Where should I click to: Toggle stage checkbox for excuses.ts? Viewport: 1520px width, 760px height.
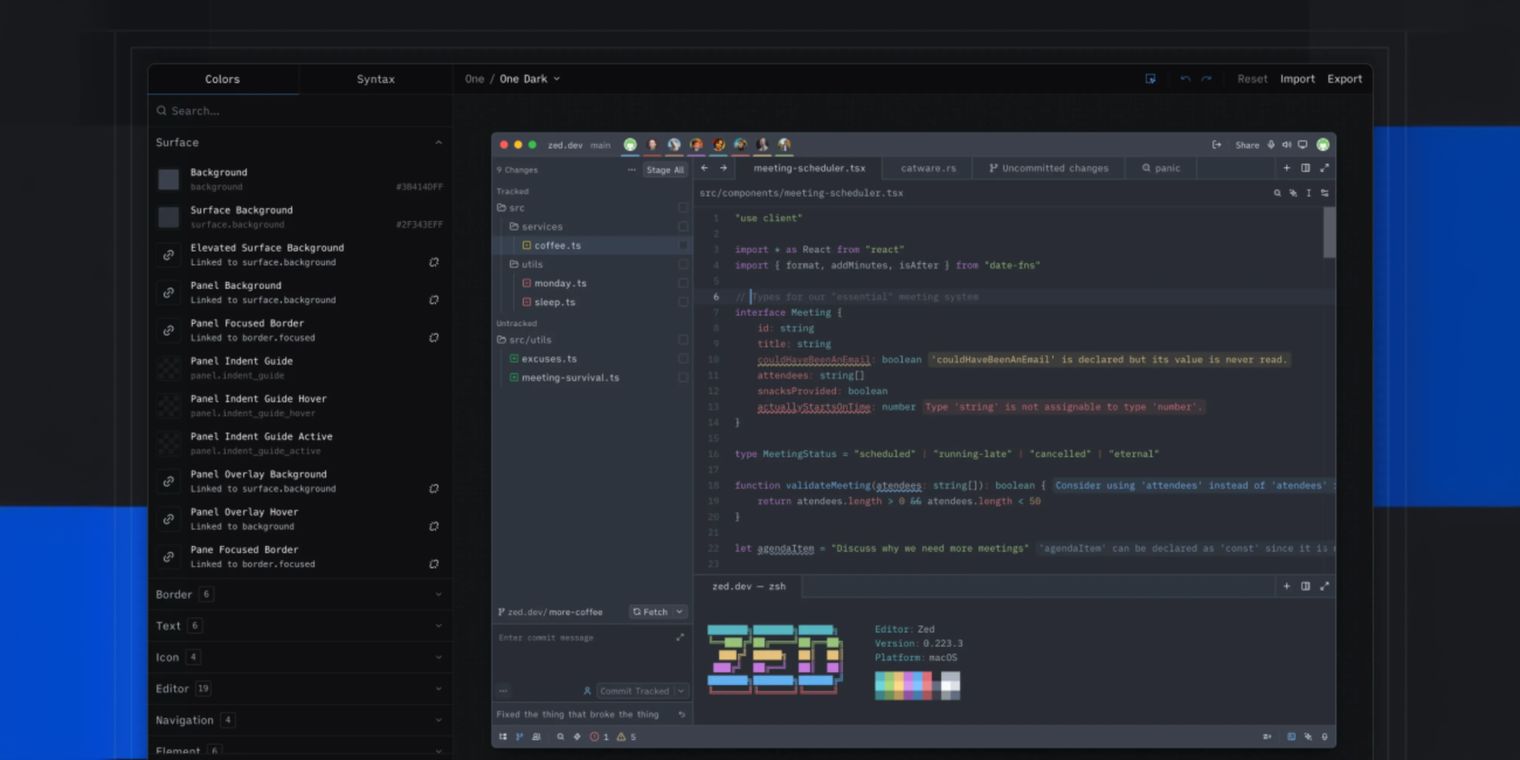click(x=683, y=358)
